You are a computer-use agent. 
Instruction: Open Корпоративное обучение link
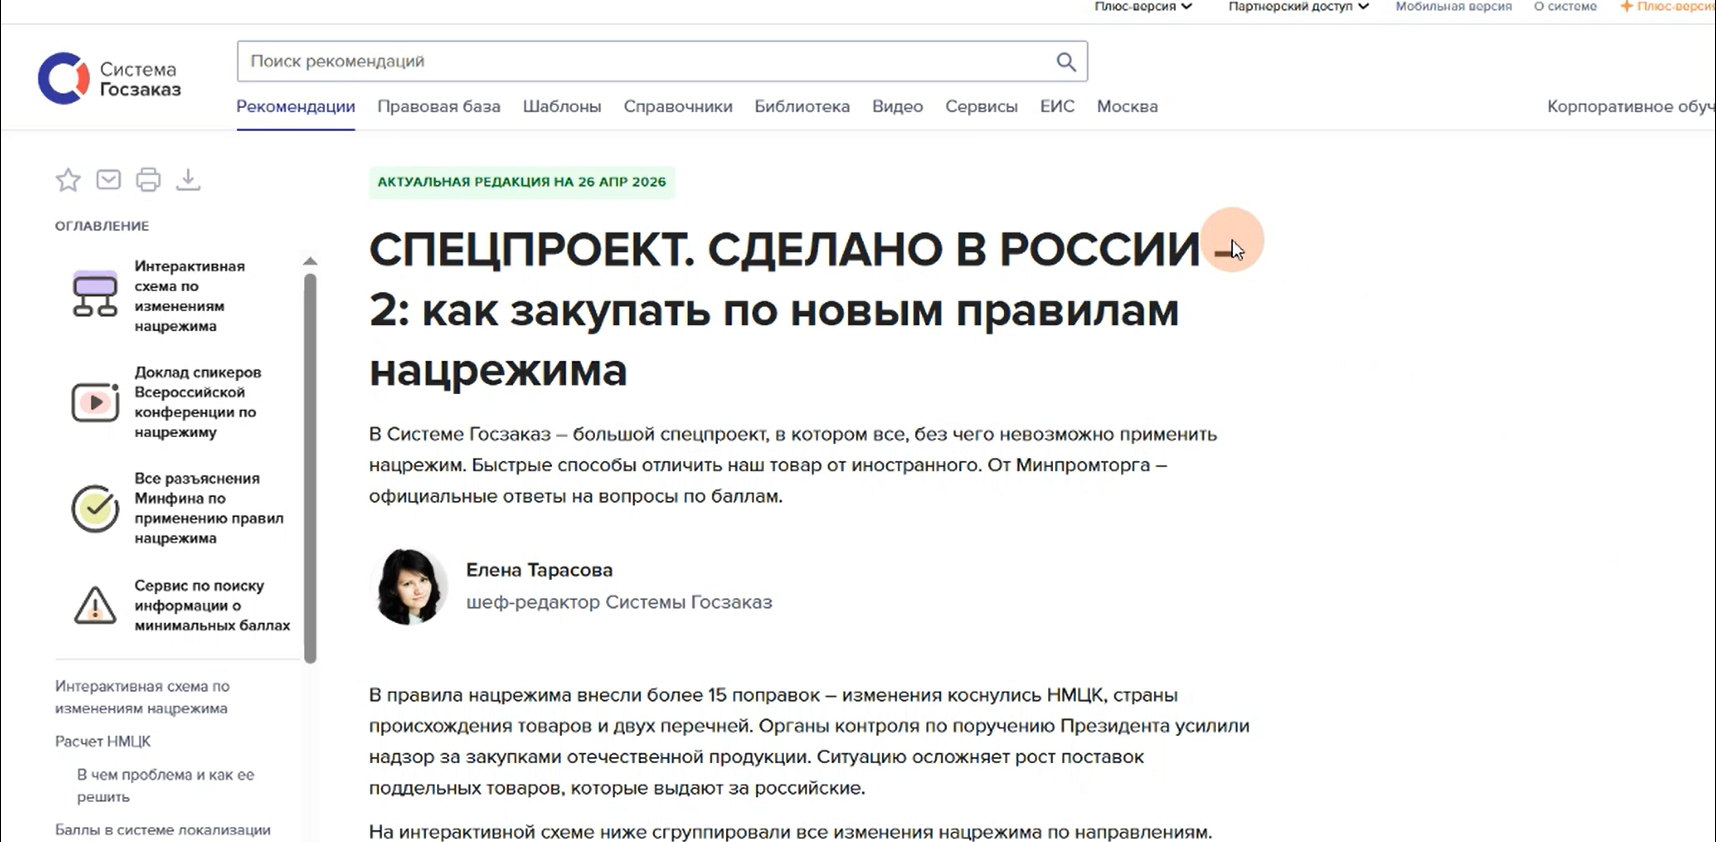pos(1631,106)
